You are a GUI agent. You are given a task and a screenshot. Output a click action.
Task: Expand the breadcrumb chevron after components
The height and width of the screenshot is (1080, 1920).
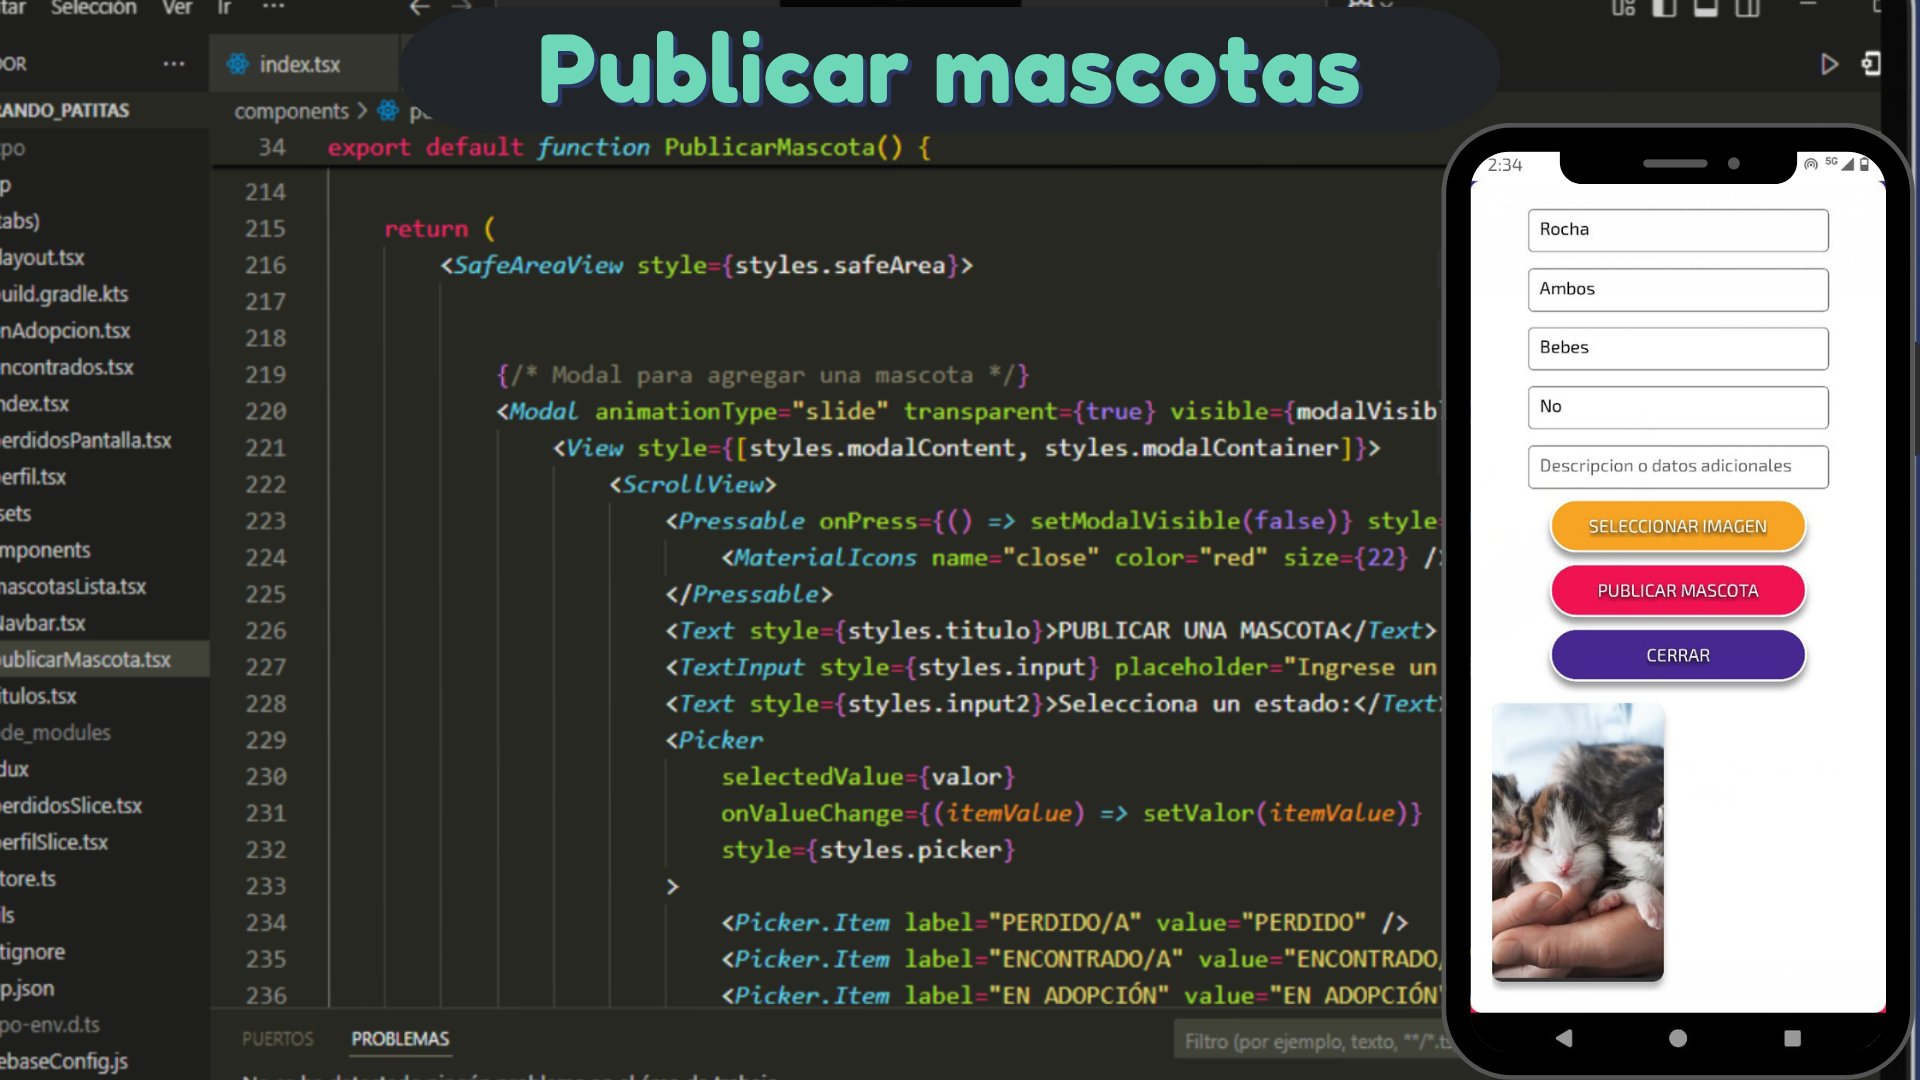[x=362, y=111]
